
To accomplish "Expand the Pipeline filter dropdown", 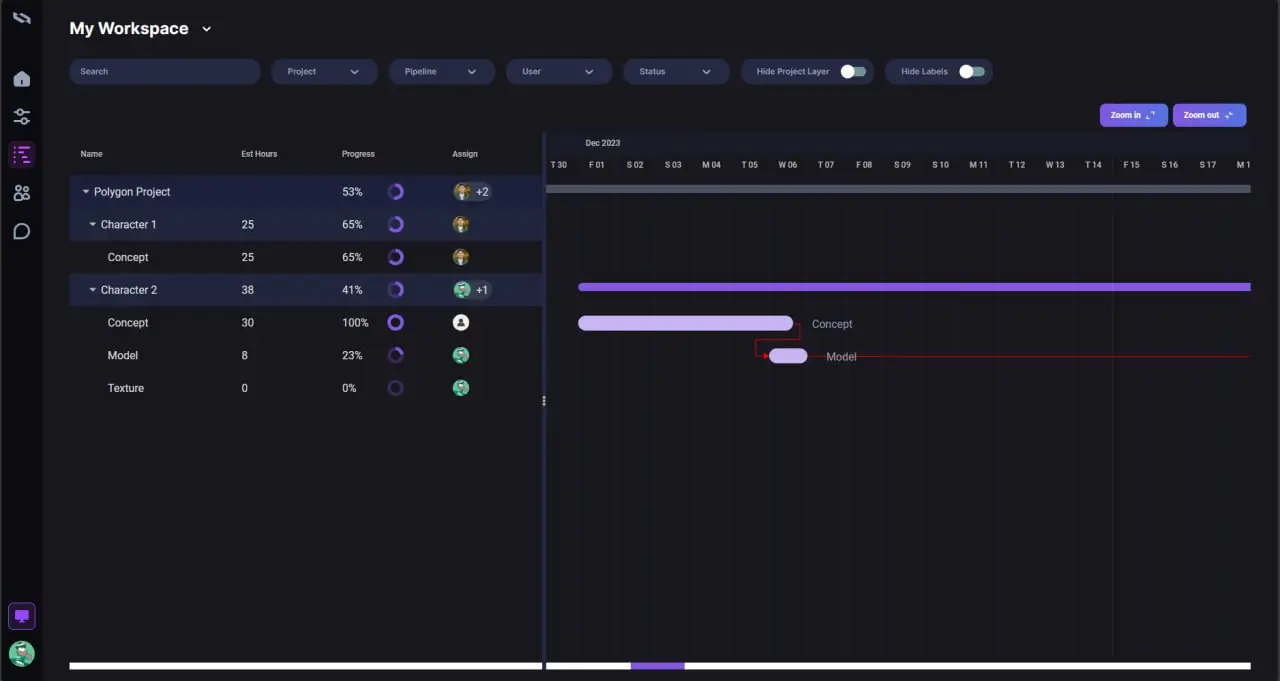I will pos(441,72).
